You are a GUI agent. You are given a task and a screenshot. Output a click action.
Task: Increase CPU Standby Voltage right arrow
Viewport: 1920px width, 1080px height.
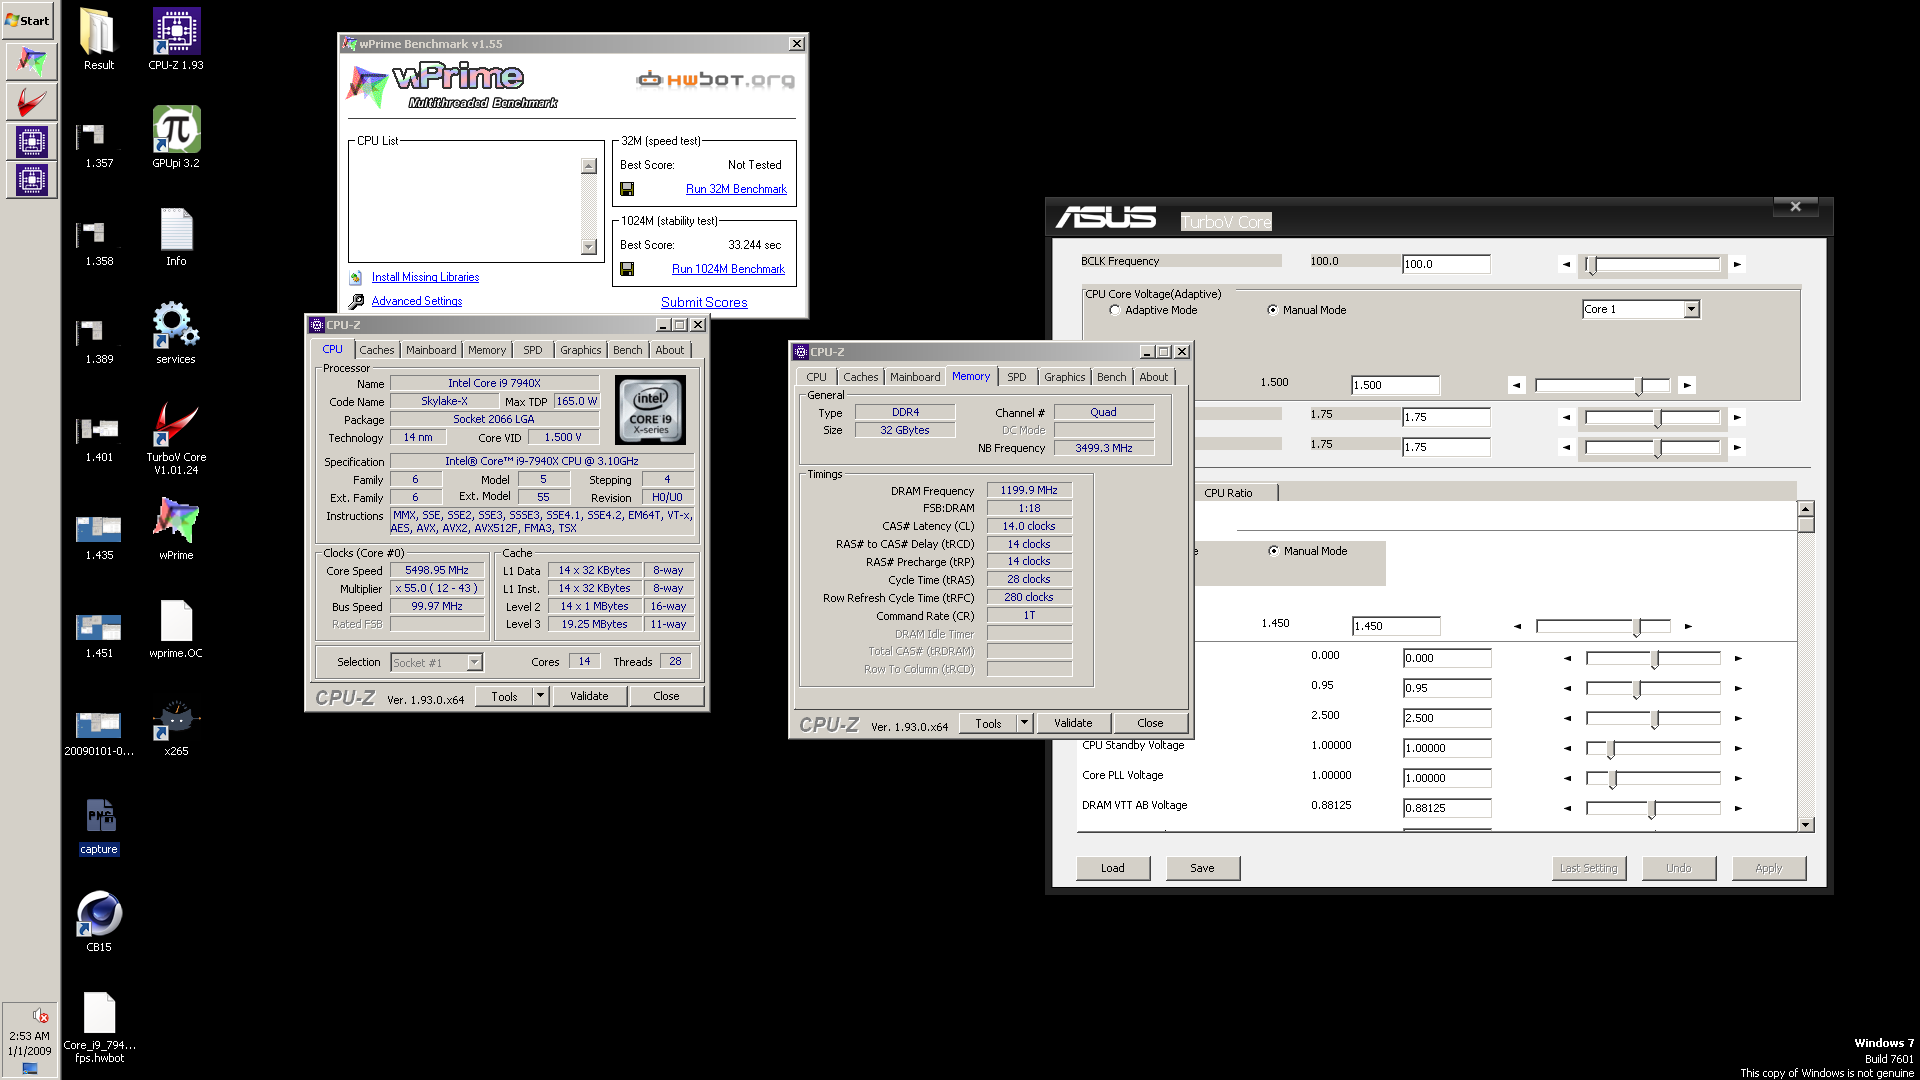coord(1739,748)
